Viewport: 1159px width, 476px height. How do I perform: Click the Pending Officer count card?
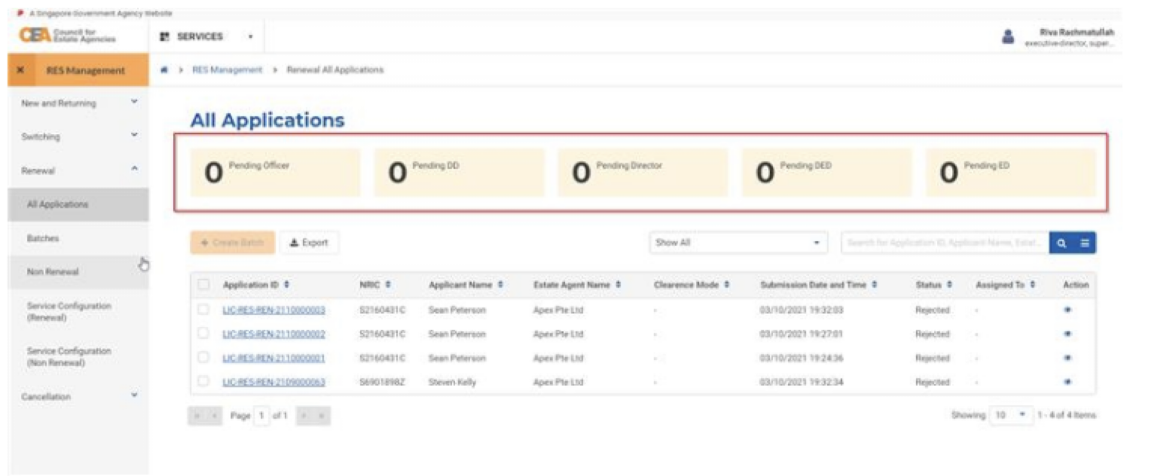coord(275,172)
